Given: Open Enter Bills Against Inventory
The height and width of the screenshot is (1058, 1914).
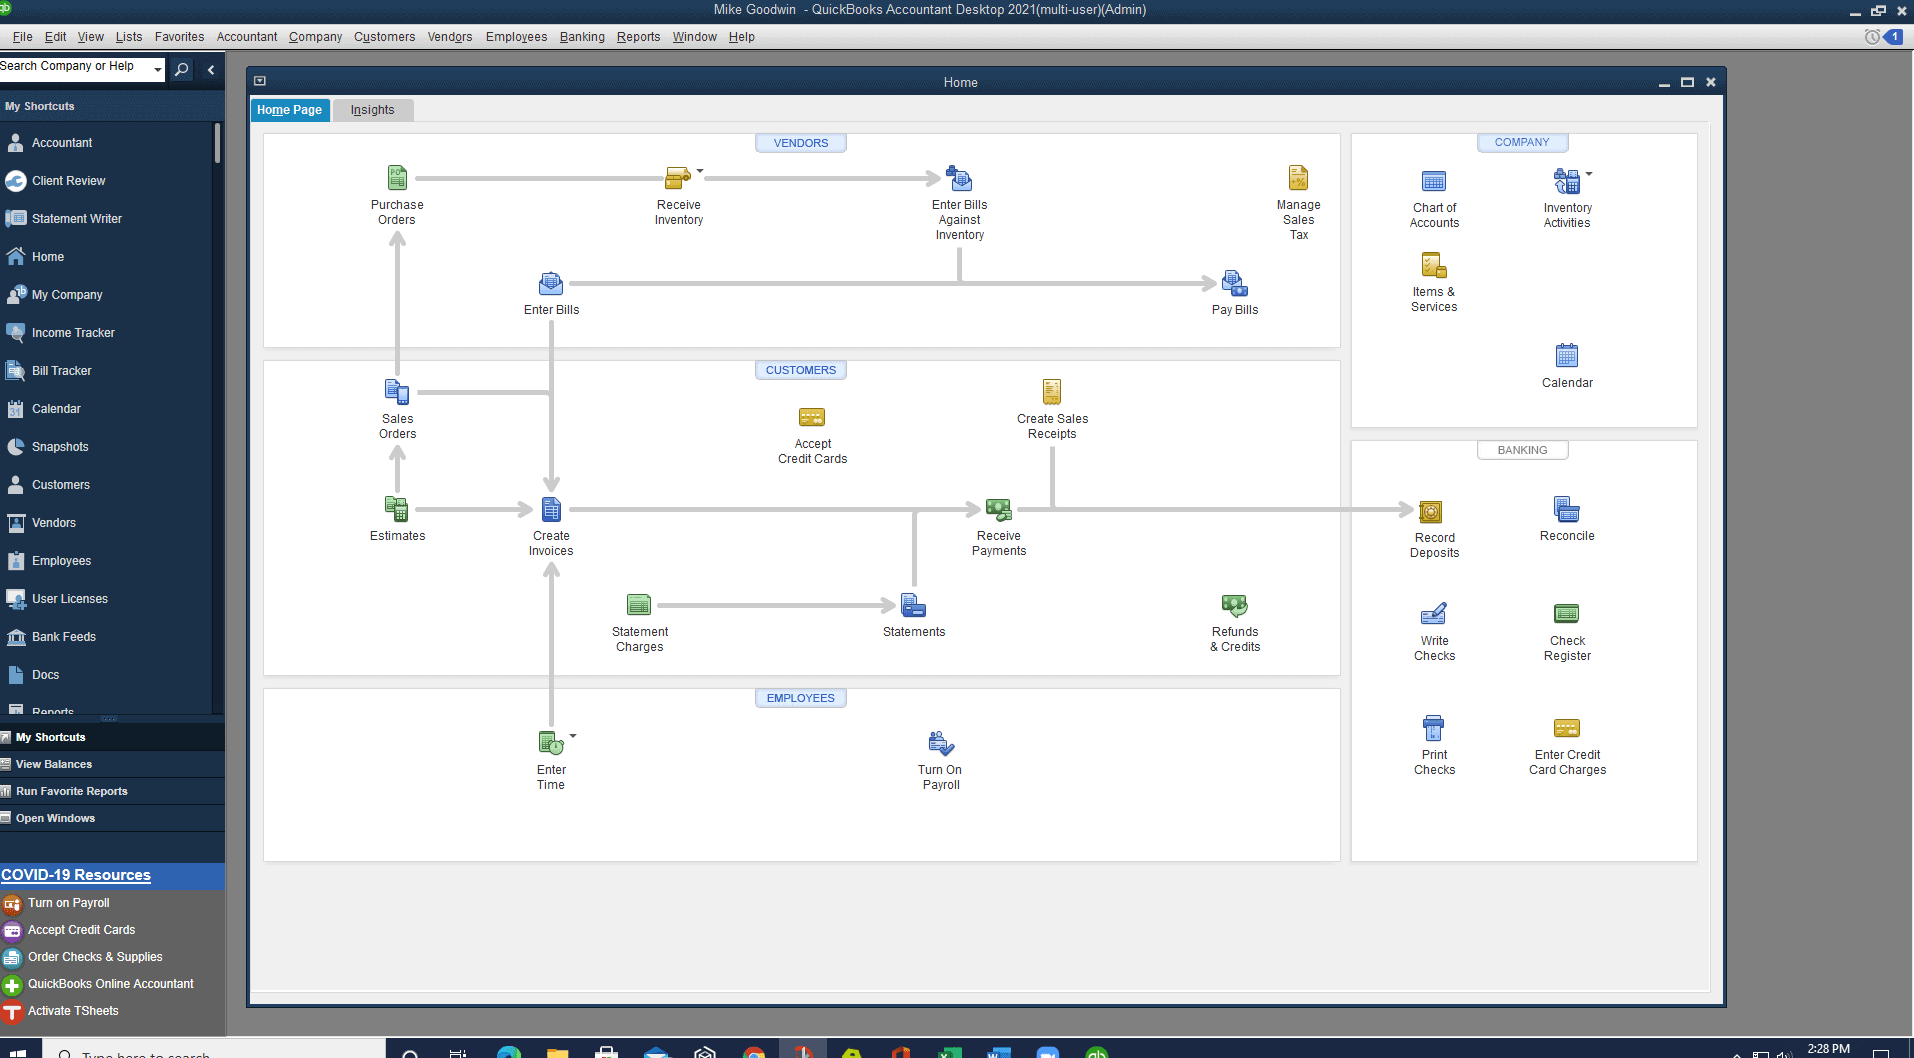Looking at the screenshot, I should (959, 178).
